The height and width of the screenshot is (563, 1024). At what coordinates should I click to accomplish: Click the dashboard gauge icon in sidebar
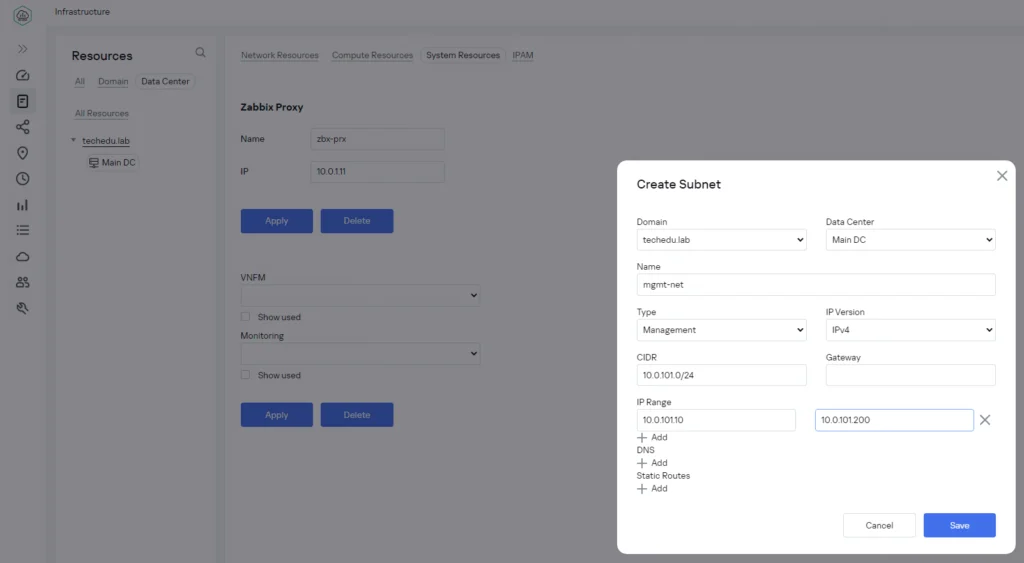[22, 75]
